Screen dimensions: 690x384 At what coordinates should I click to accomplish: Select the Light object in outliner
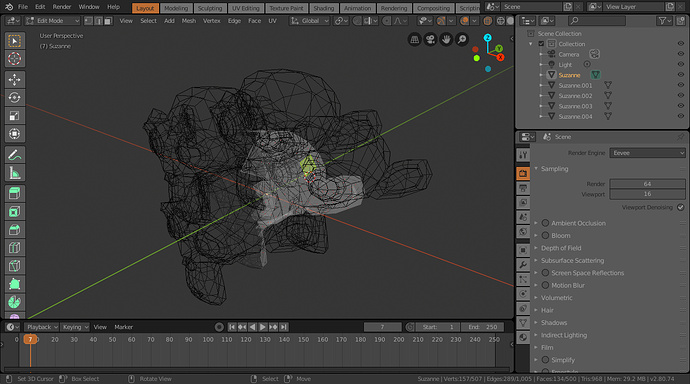[x=565, y=65]
